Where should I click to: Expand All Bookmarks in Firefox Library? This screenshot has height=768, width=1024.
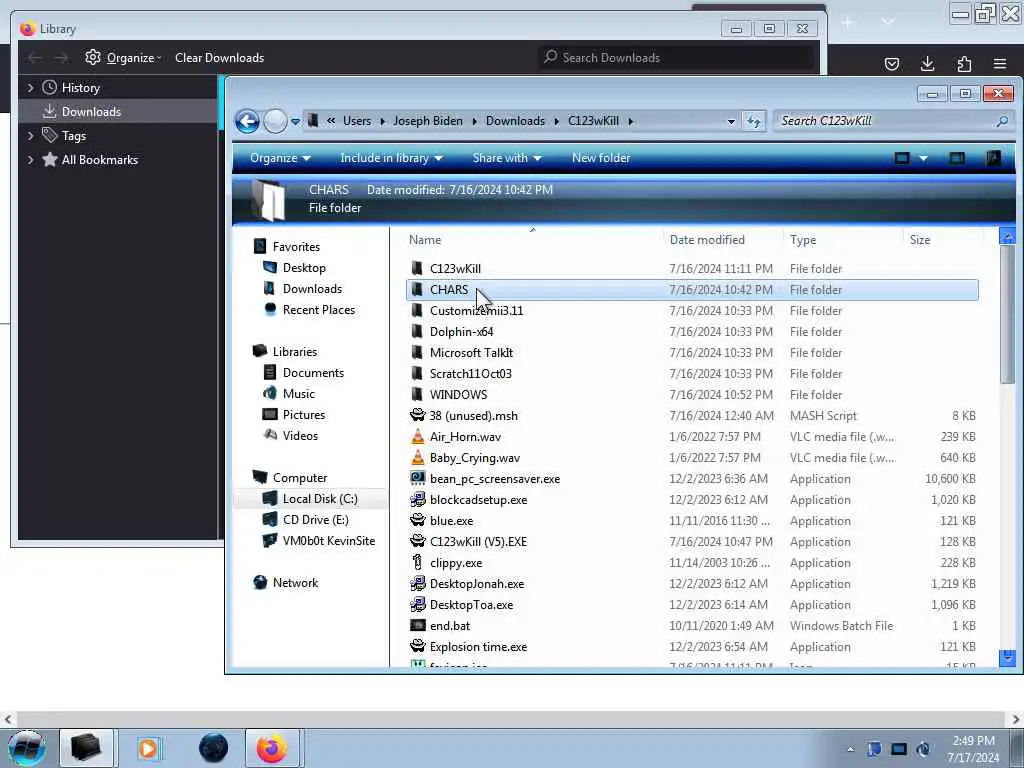point(31,160)
